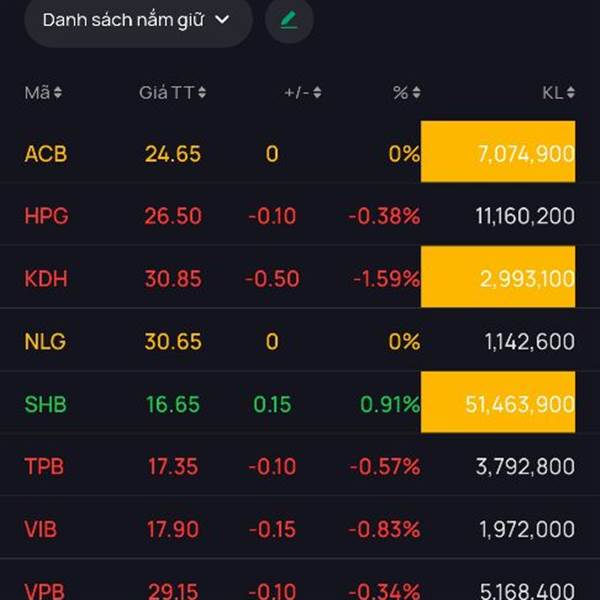The height and width of the screenshot is (600, 600).
Task: Sort by +/- change column arrows
Action: point(317,92)
